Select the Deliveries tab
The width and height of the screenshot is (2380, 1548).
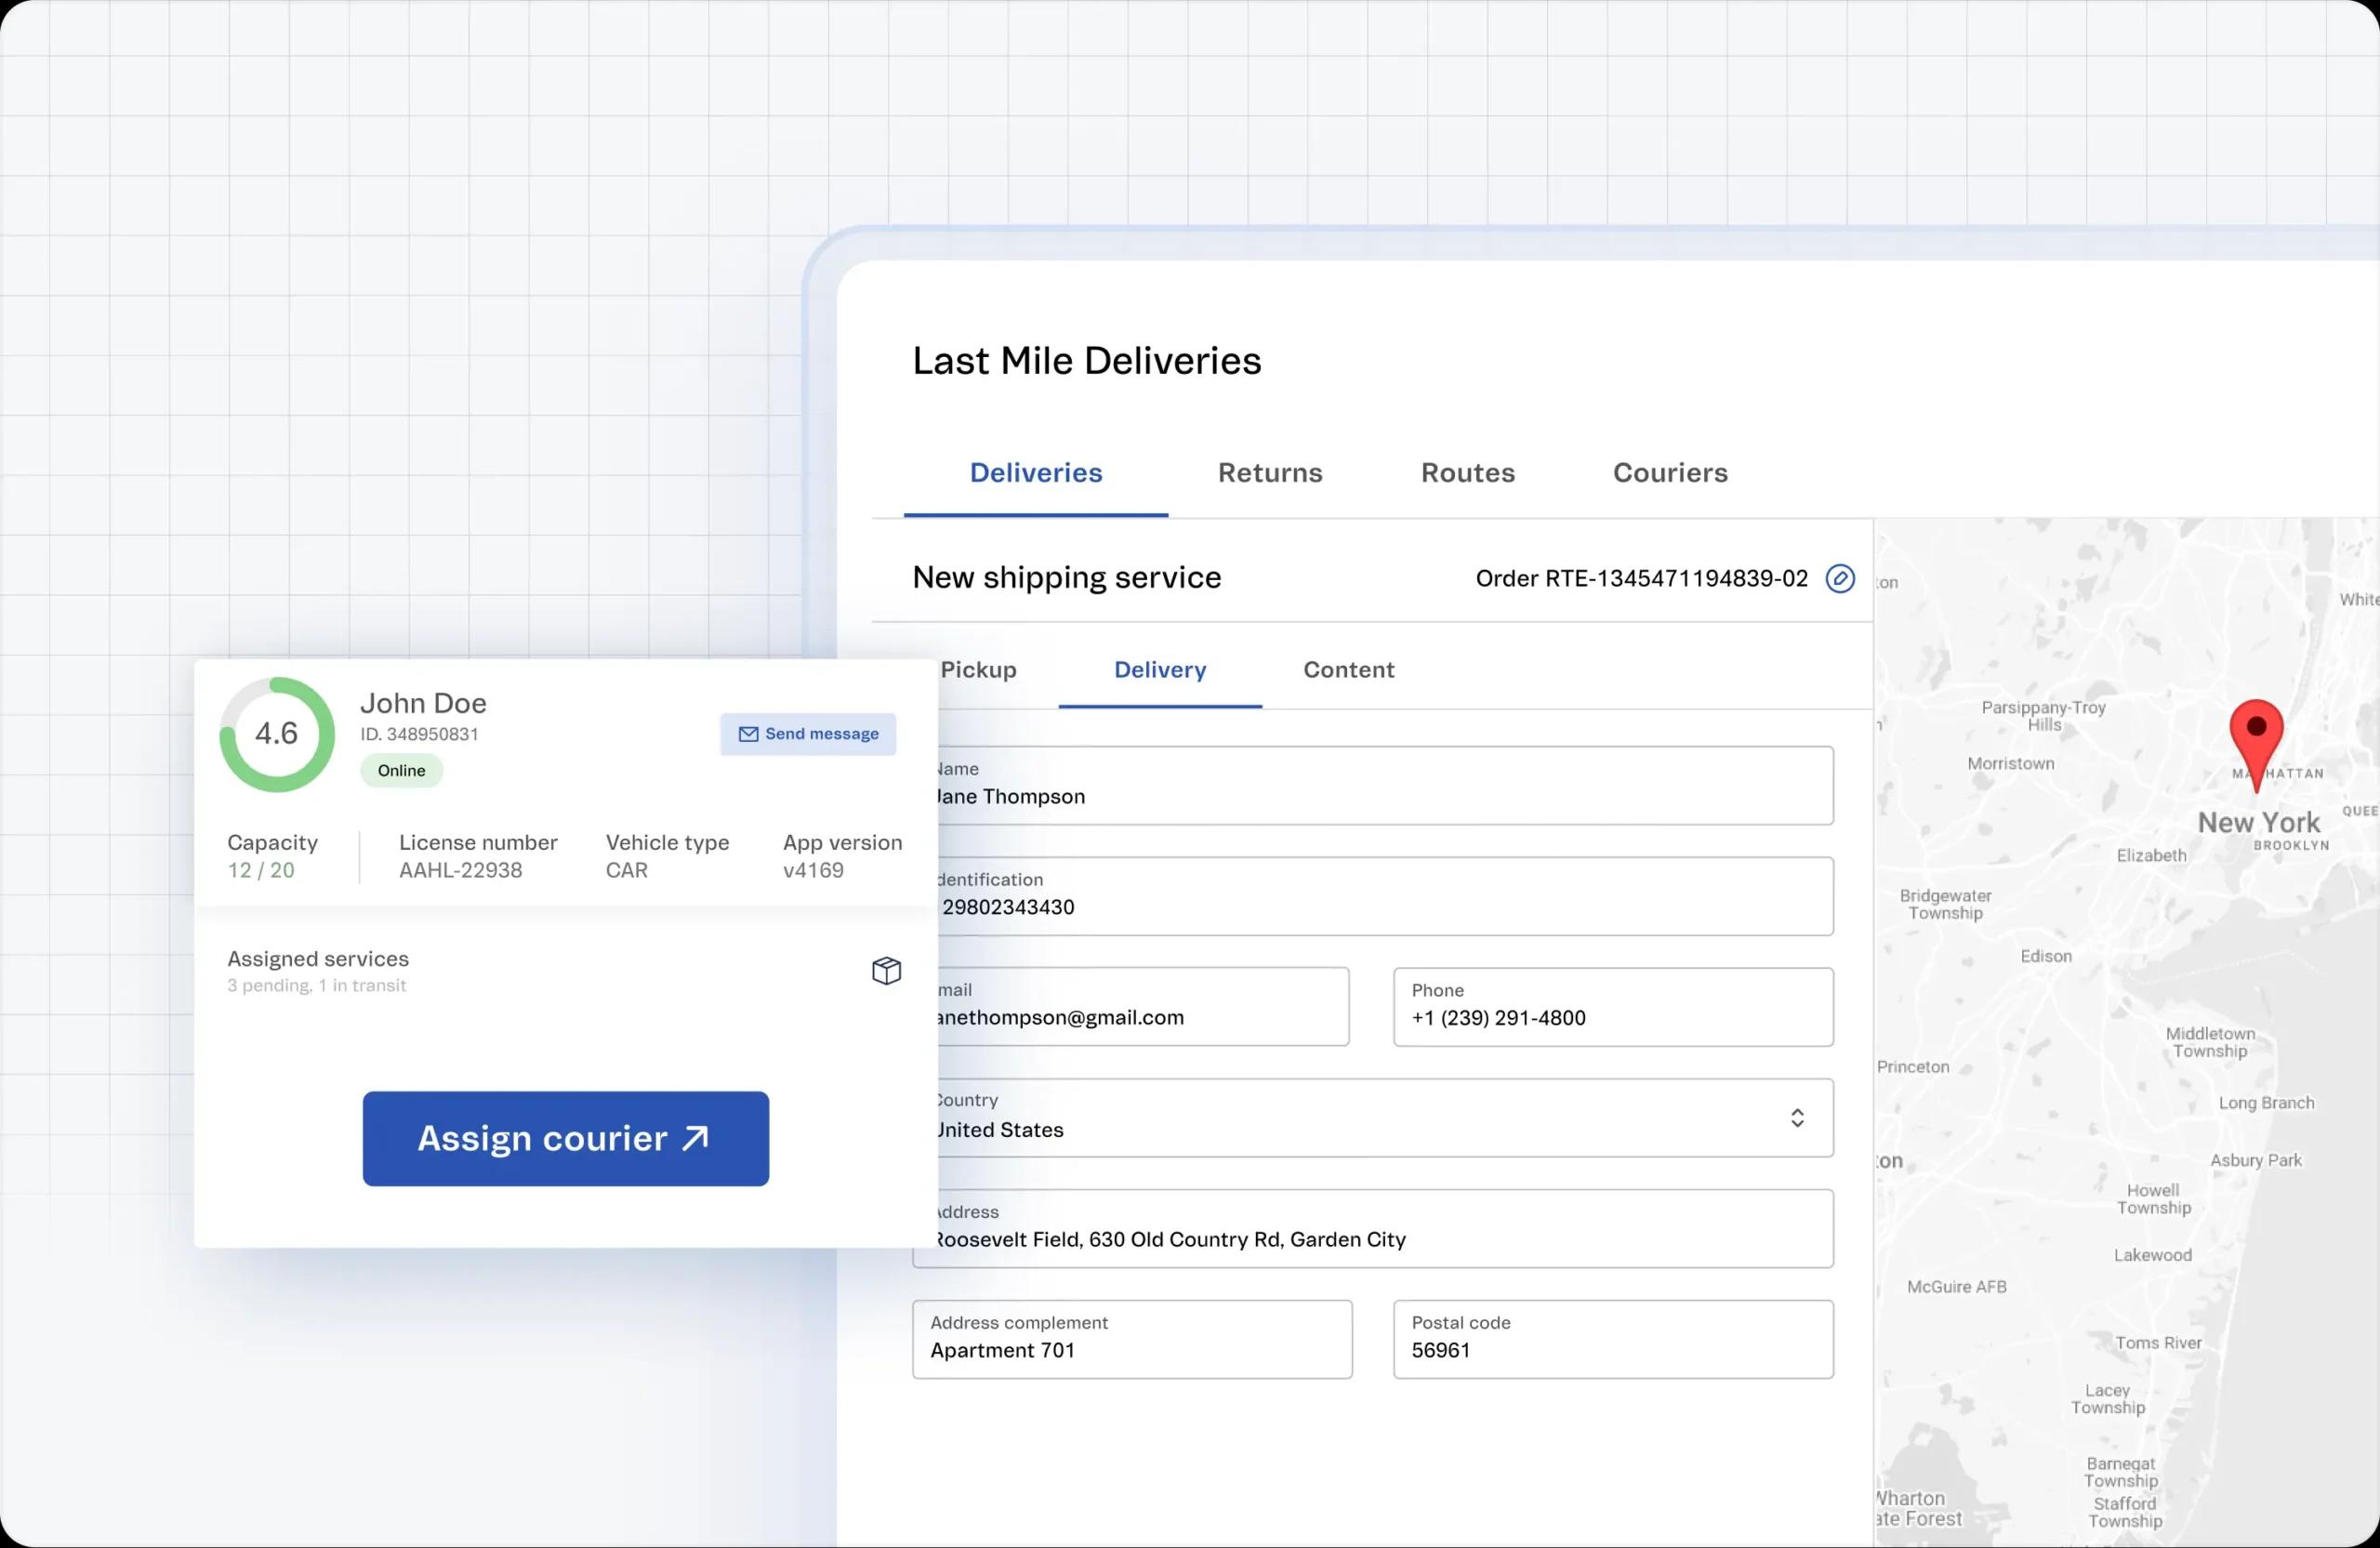tap(1036, 473)
